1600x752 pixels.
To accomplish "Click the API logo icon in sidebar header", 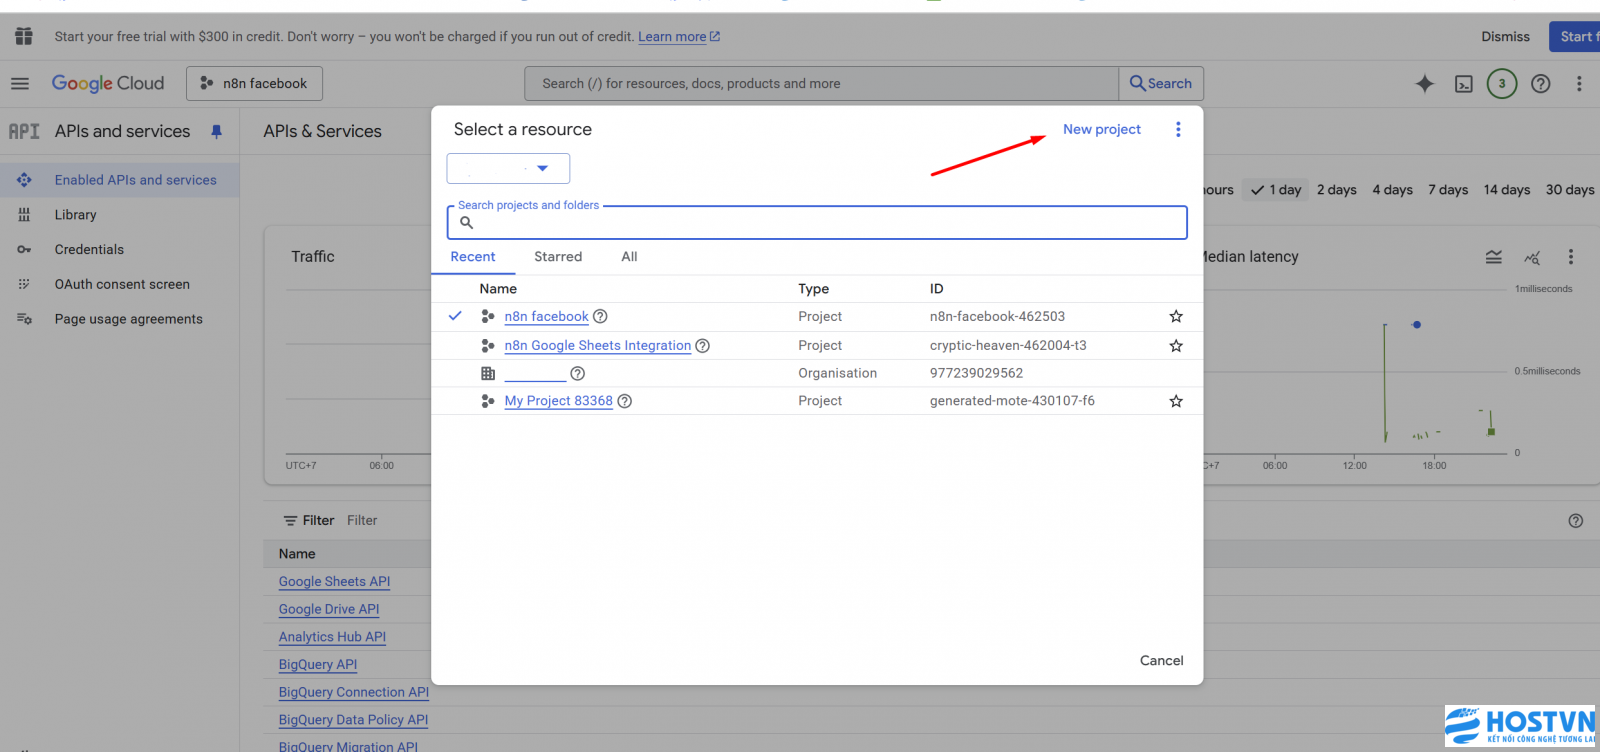I will [24, 131].
